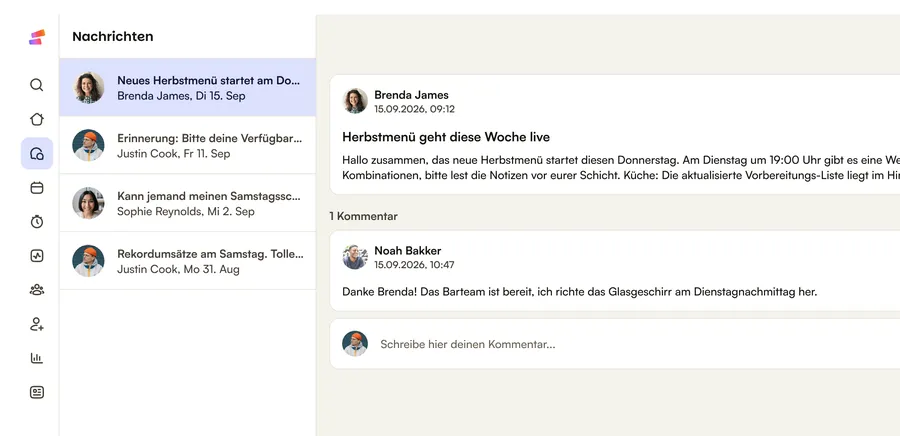The height and width of the screenshot is (436, 900).
Task: Click post body starting 'Hallo zusammen'
Action: (621, 168)
